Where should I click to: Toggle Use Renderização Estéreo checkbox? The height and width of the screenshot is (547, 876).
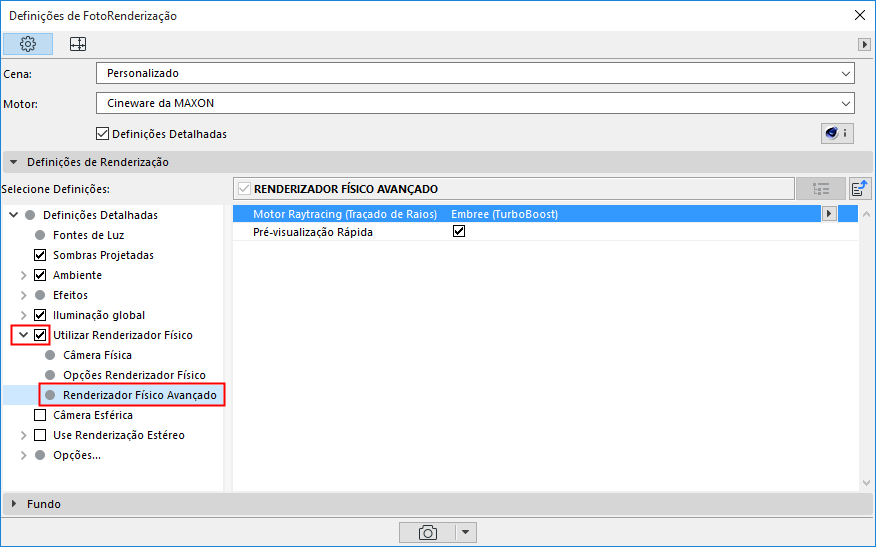coord(40,435)
